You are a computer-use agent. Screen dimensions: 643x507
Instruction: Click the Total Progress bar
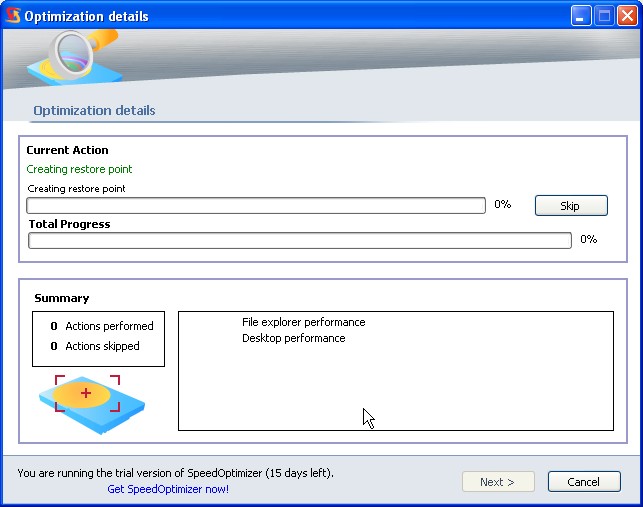(x=300, y=240)
